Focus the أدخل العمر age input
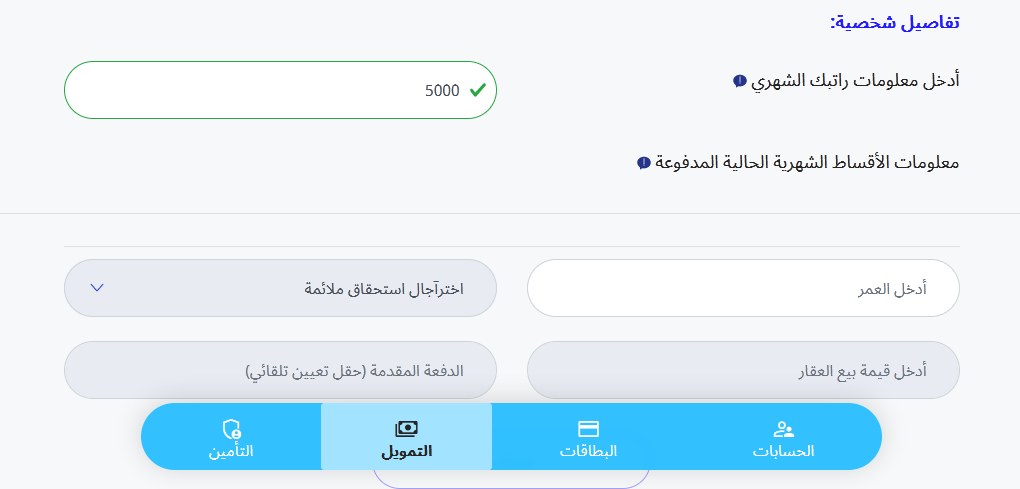Image resolution: width=1020 pixels, height=489 pixels. [742, 288]
